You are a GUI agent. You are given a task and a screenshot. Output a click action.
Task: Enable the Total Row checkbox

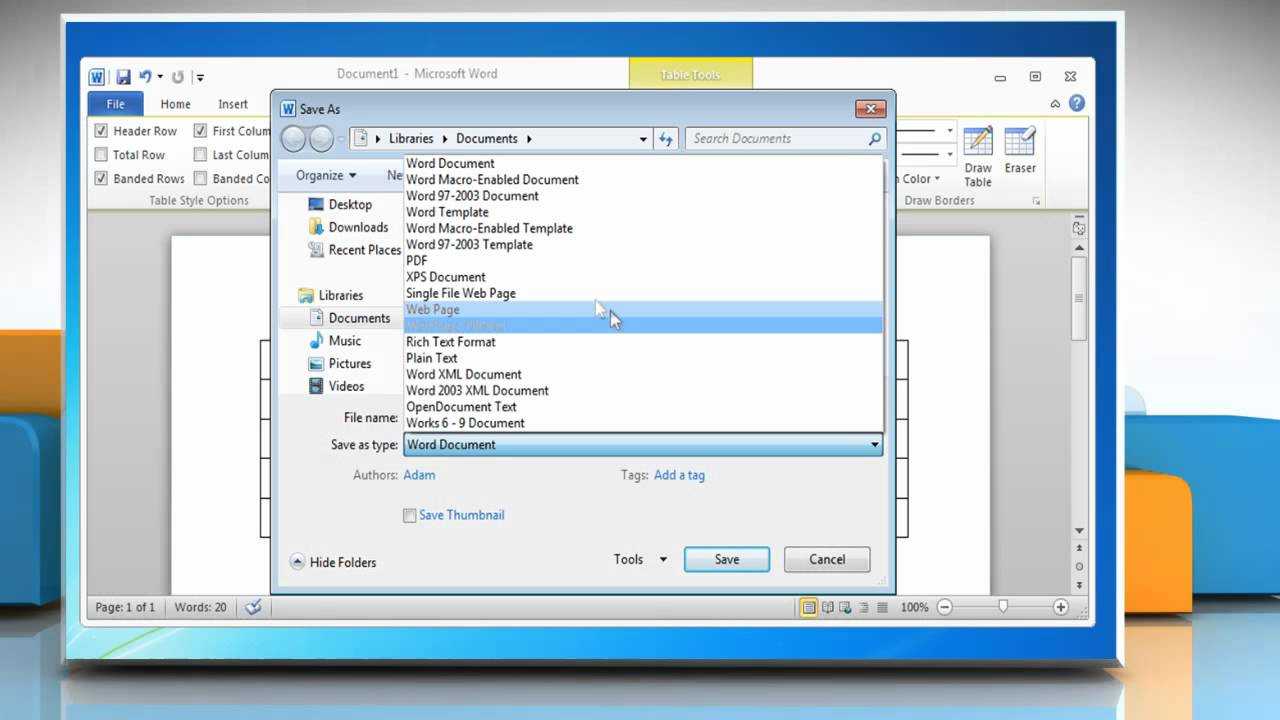pyautogui.click(x=101, y=154)
